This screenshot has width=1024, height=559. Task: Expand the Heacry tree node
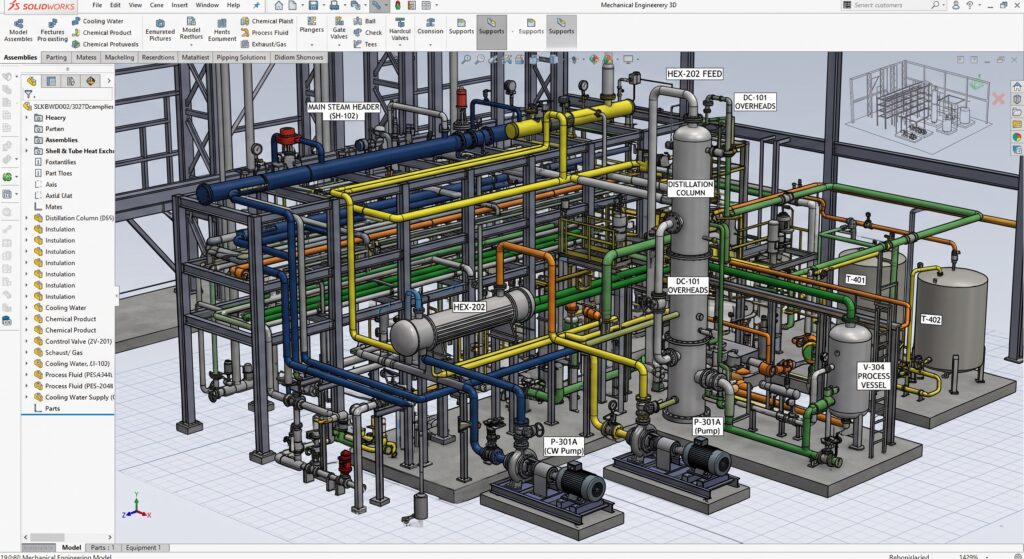27,118
